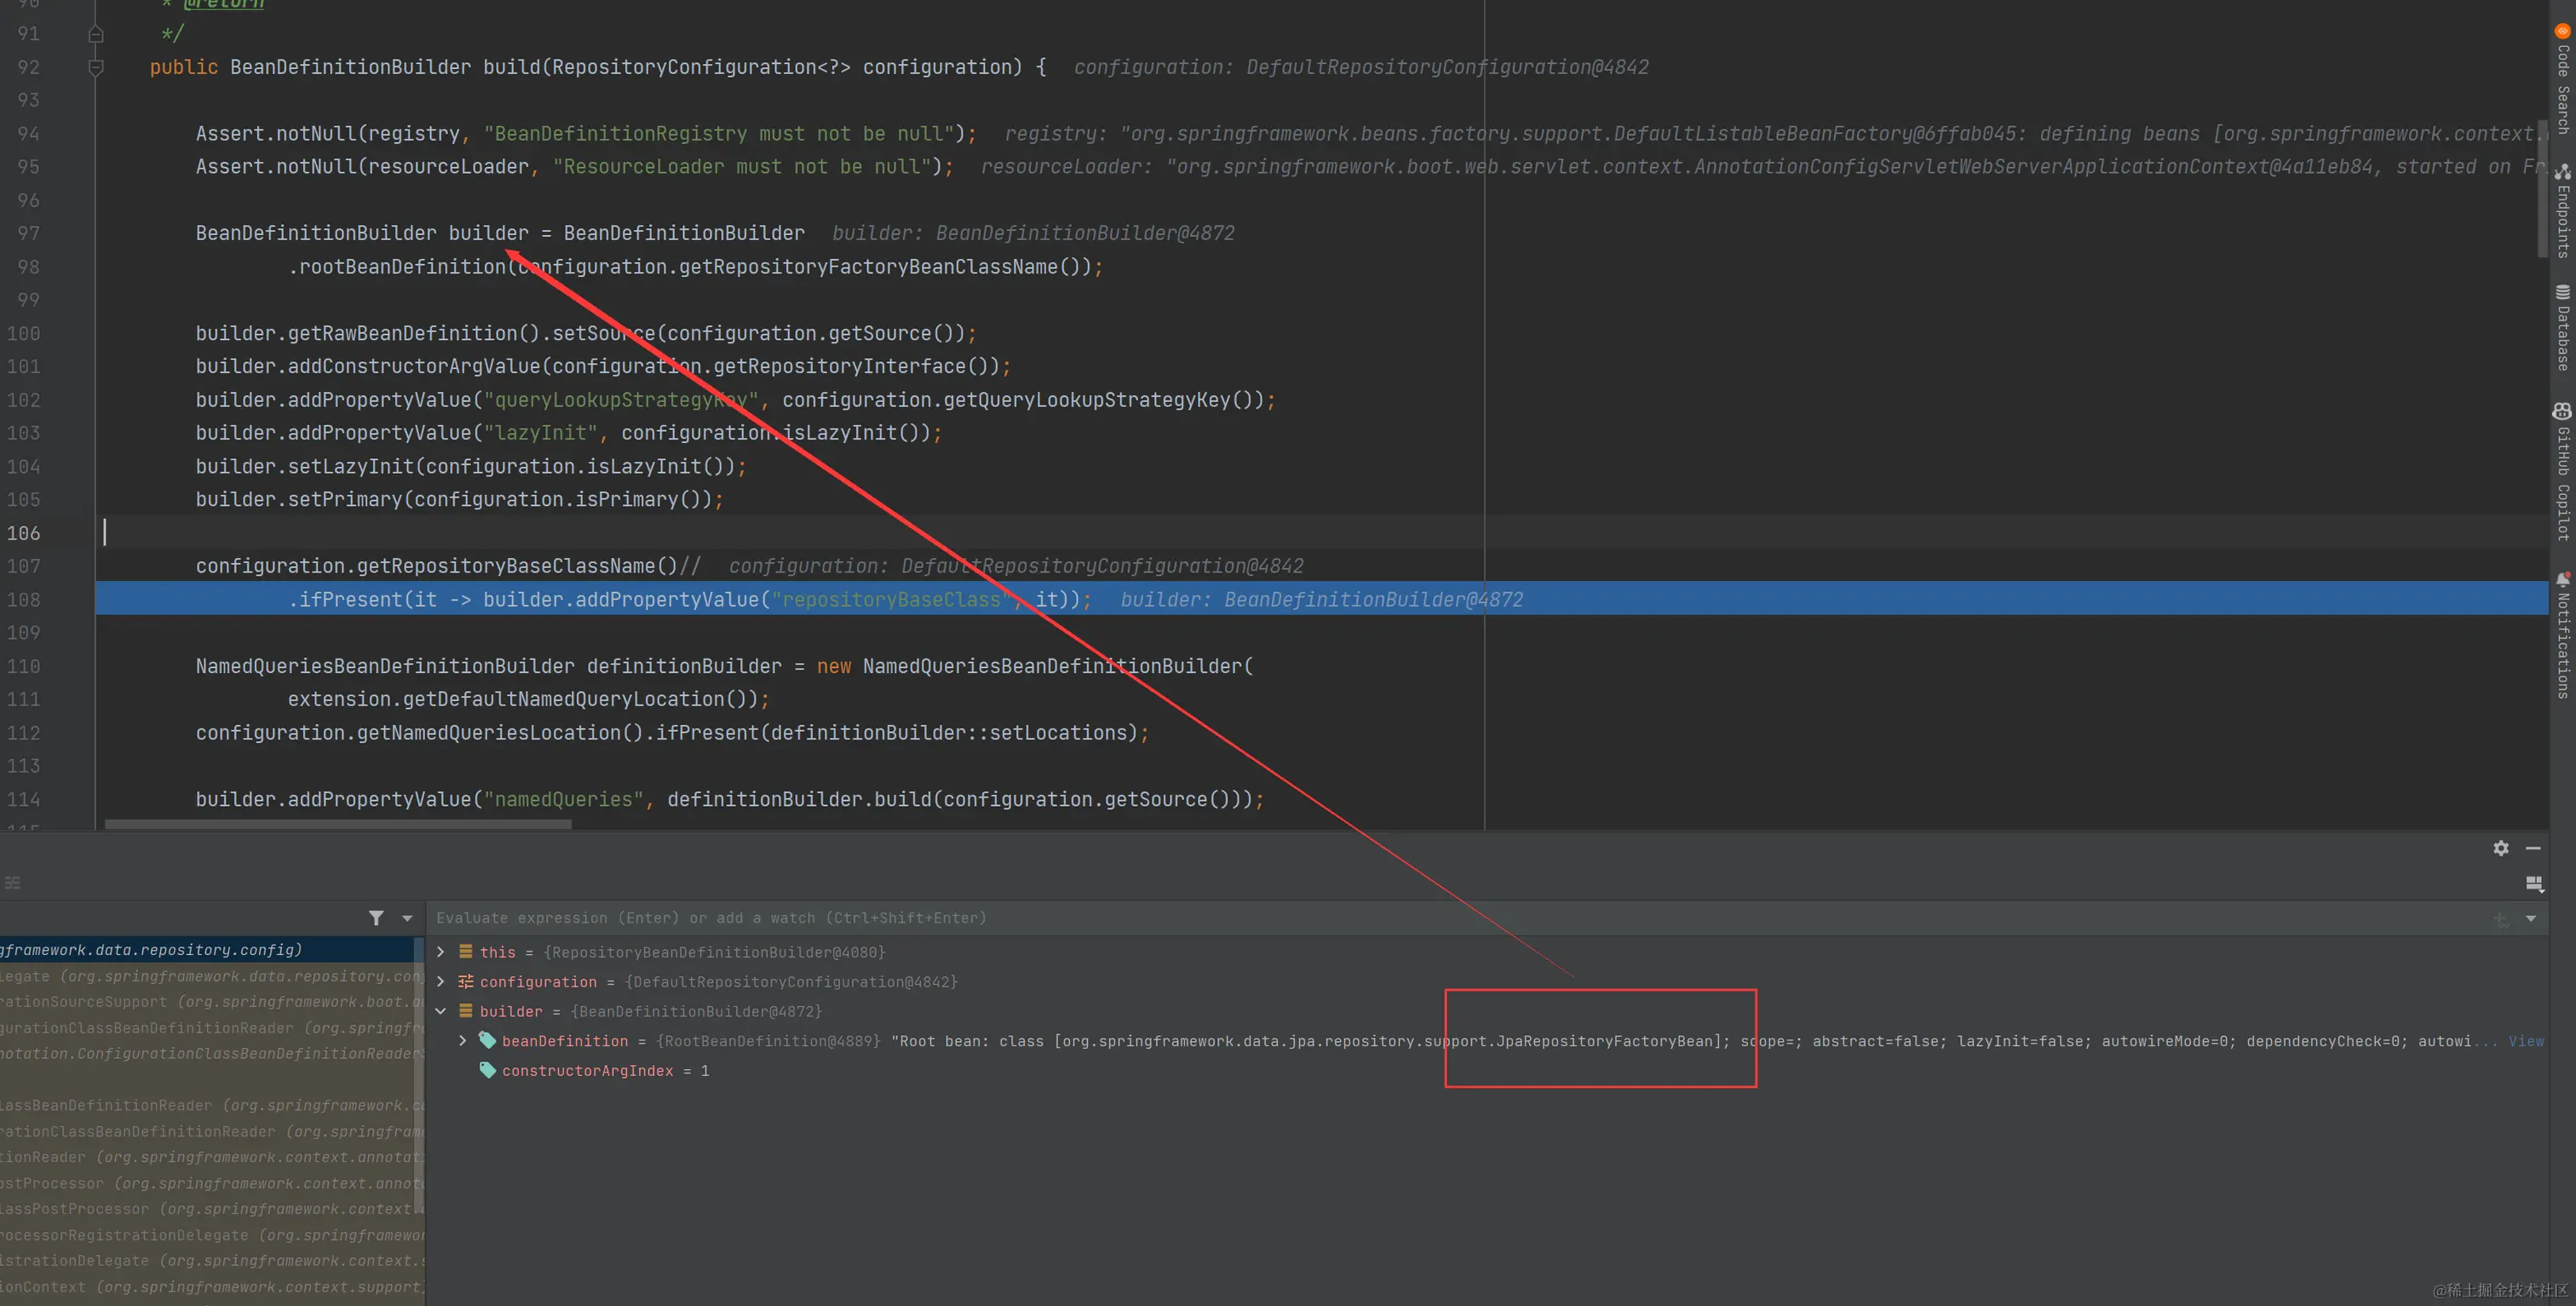The width and height of the screenshot is (2576, 1306).
Task: Open debugger layout settings icon
Action: [x=2534, y=883]
